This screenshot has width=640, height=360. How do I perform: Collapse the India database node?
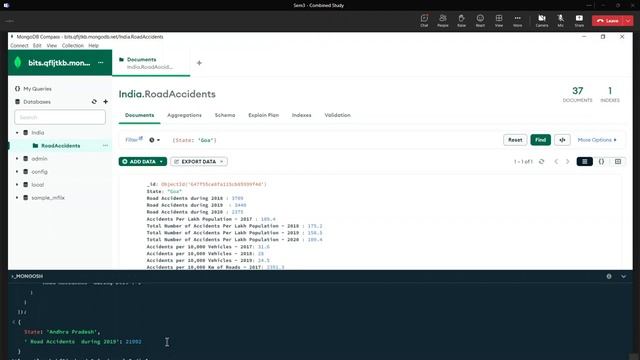click(x=17, y=133)
